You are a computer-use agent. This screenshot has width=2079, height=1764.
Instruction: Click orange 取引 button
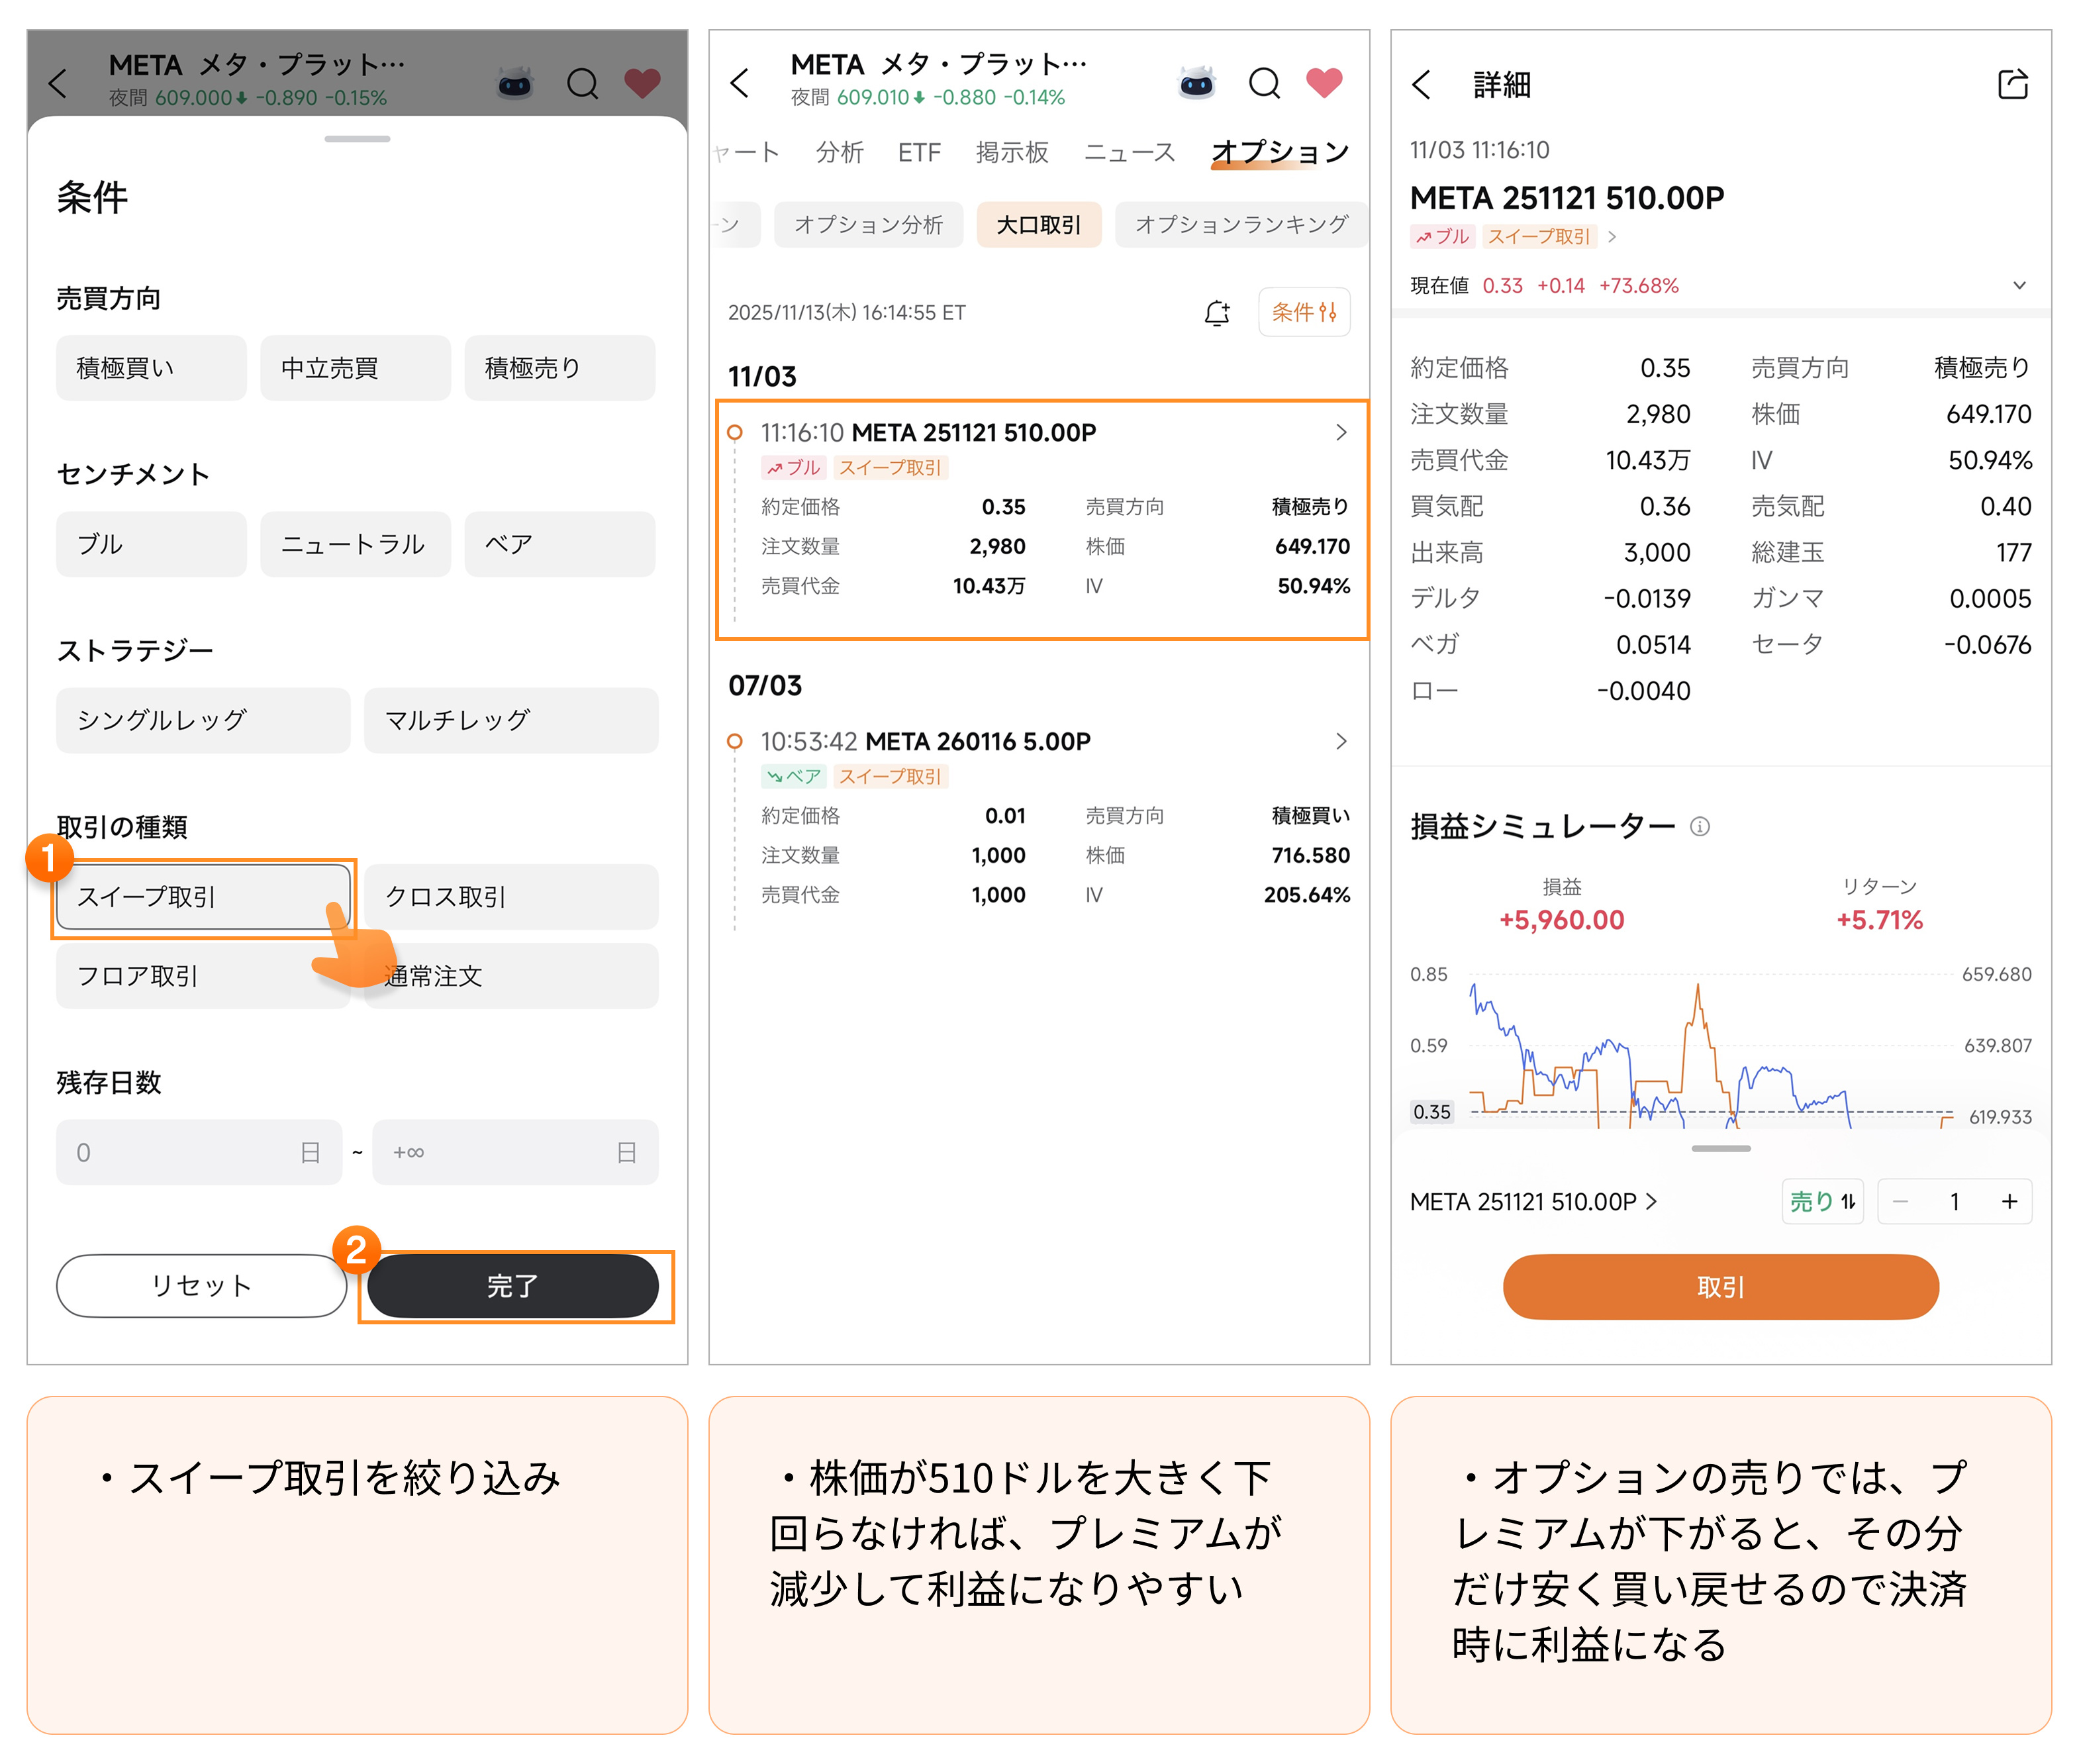tap(1720, 1286)
